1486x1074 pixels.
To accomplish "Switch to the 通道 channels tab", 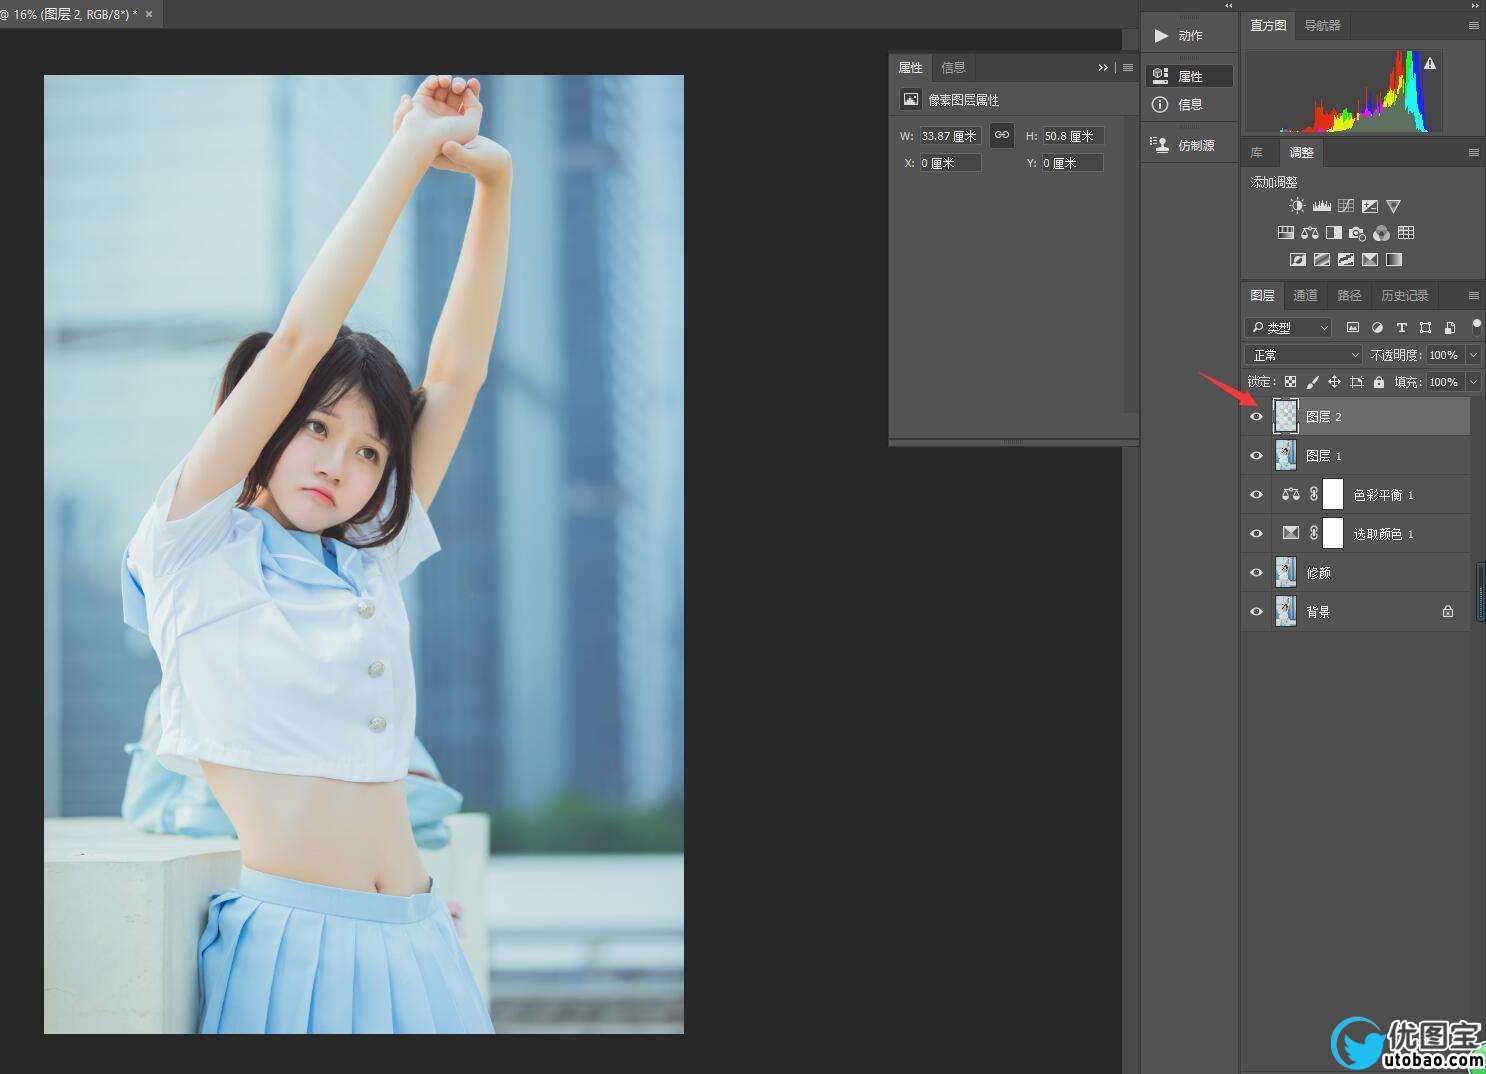I will click(1305, 296).
